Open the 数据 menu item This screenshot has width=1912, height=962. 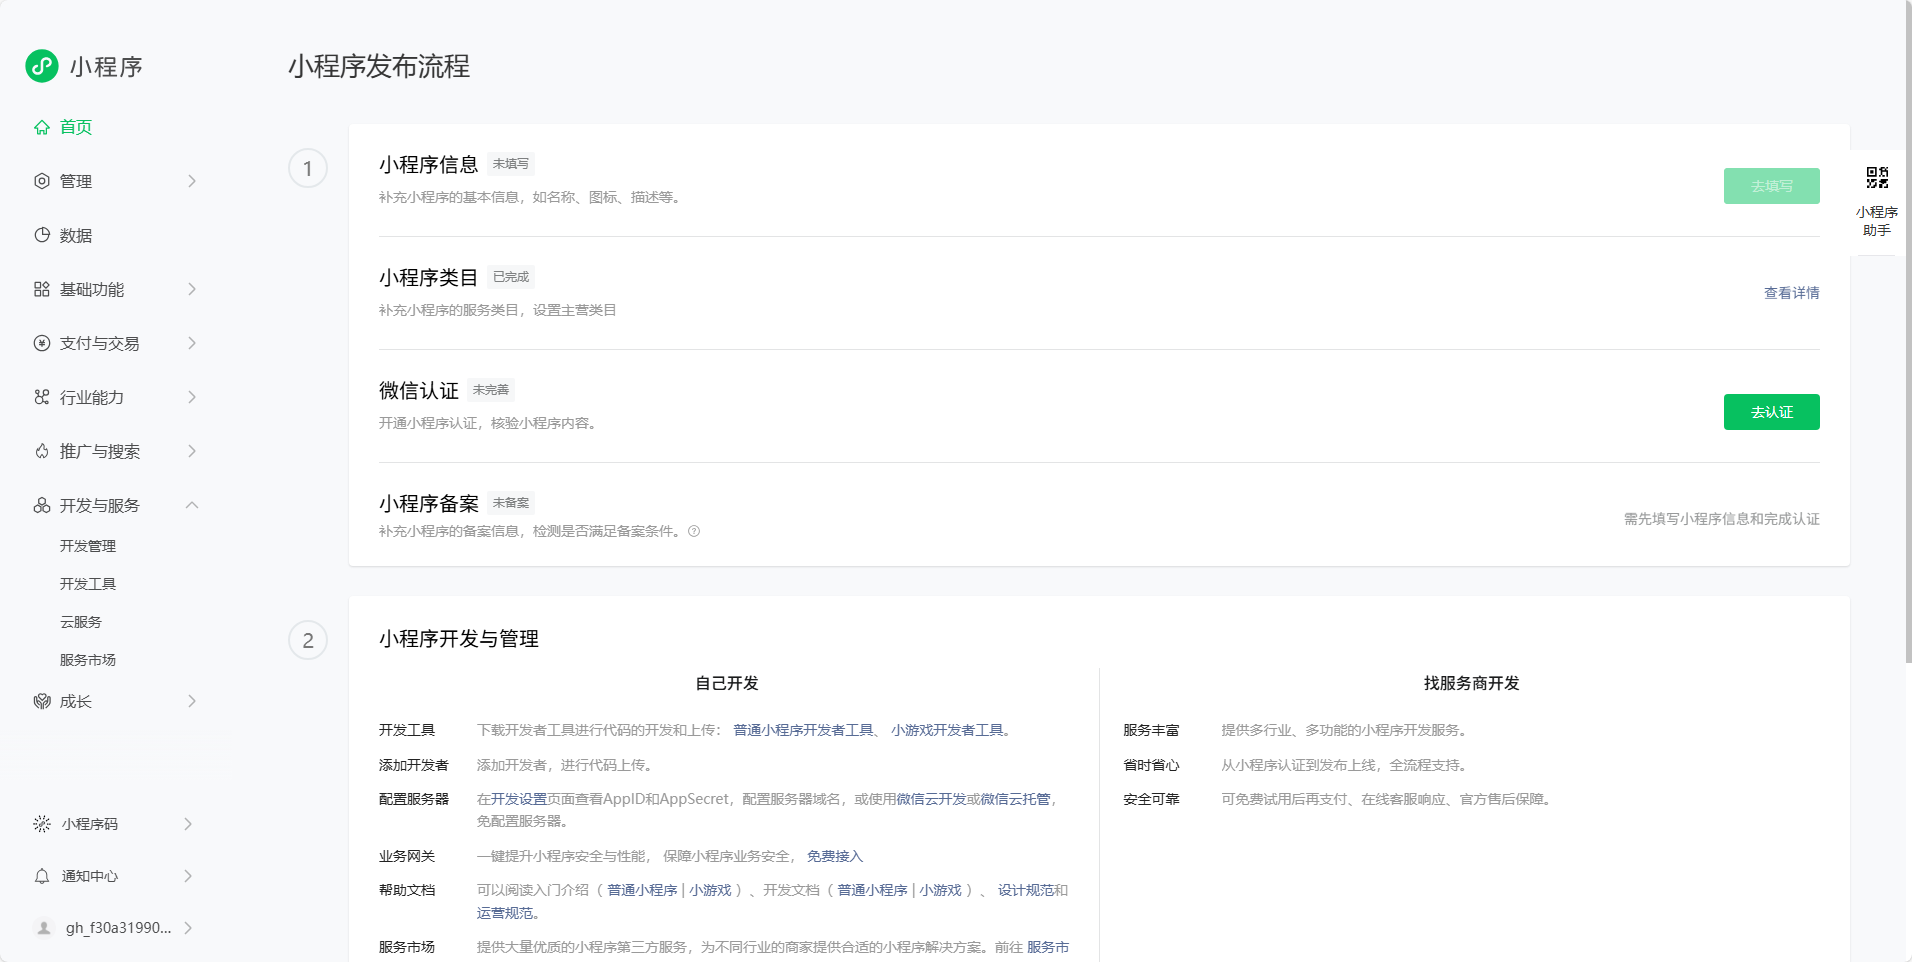(x=76, y=235)
